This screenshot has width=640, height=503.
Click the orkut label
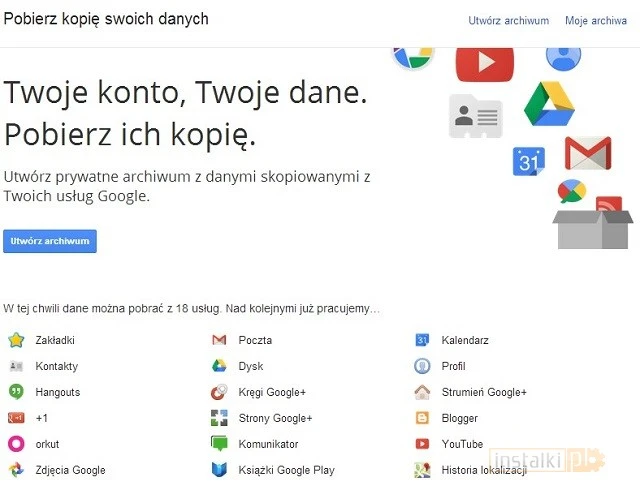pos(47,444)
